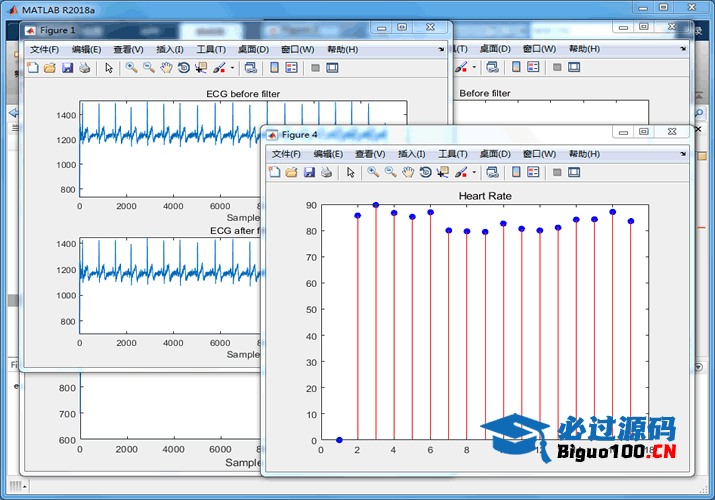Open 窗口(W) menu in Figure 4
This screenshot has height=500, width=715.
click(x=539, y=154)
